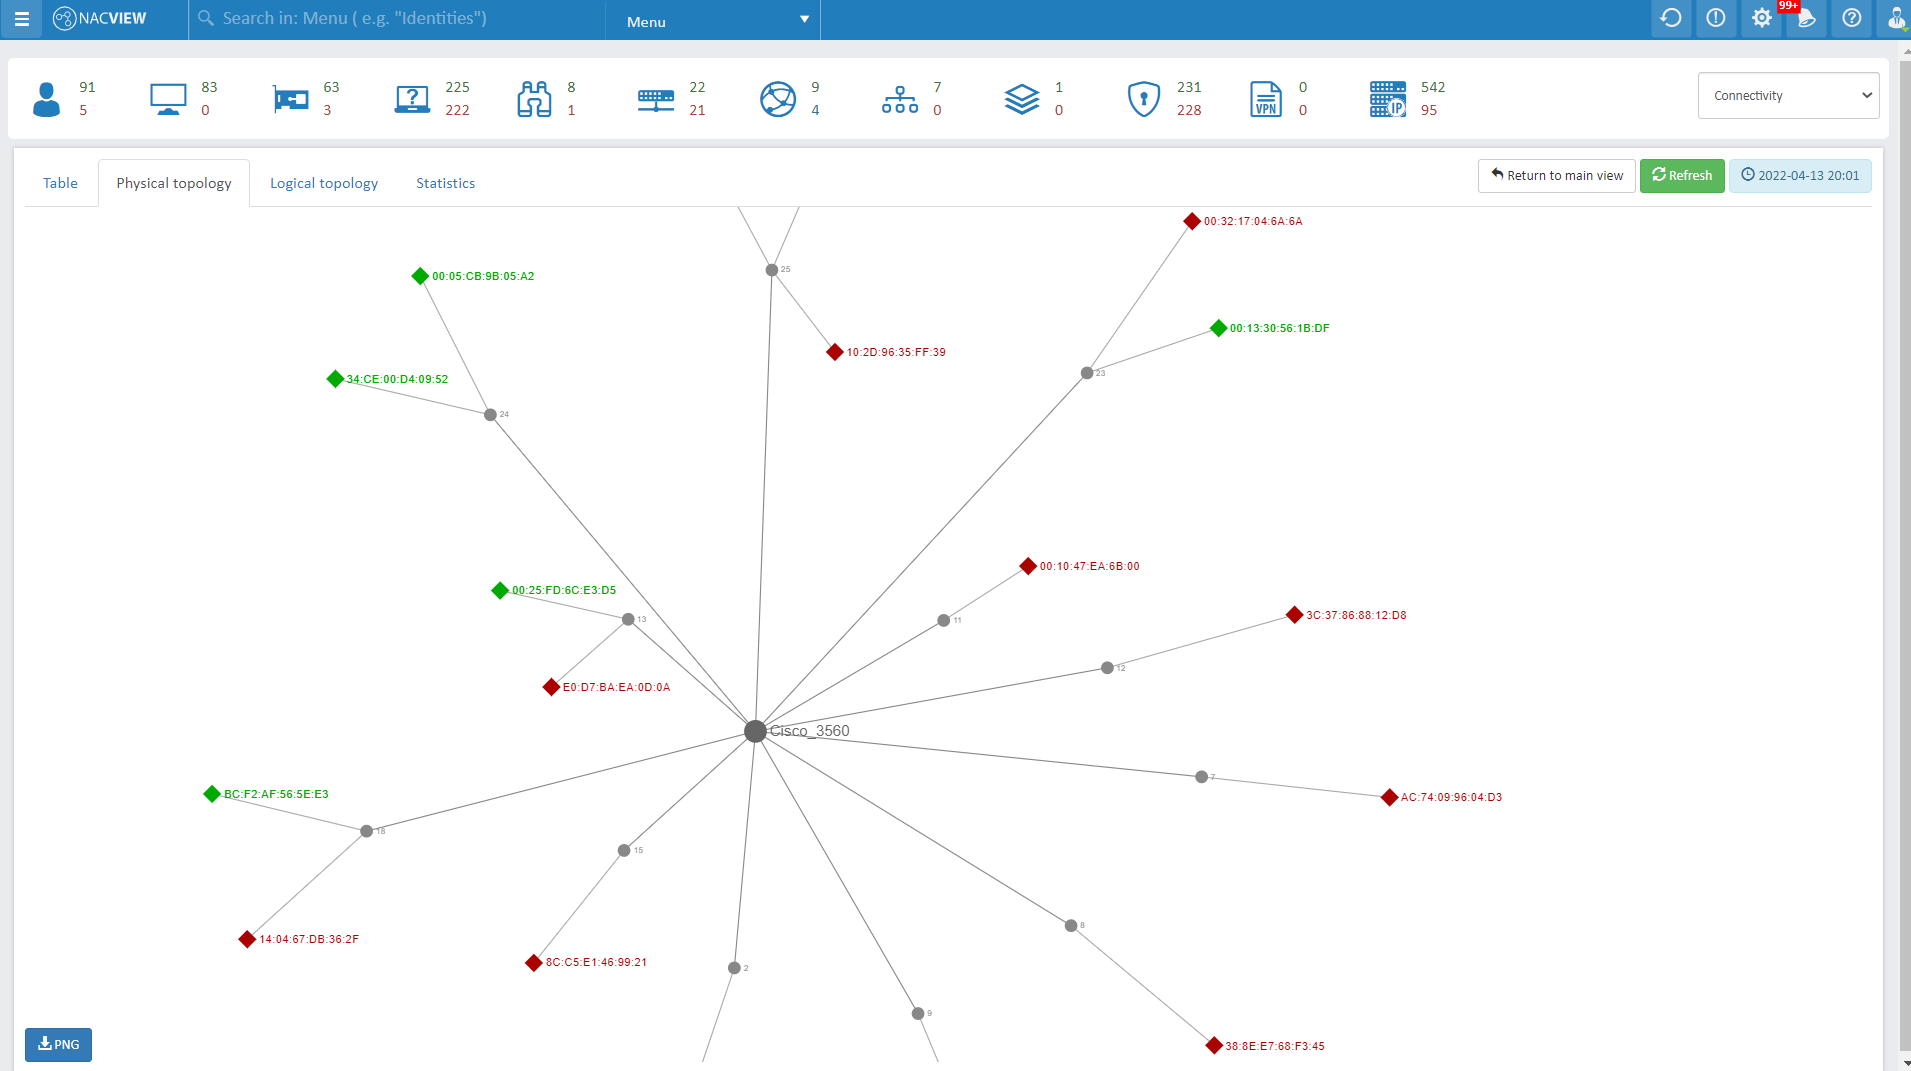
Task: Open the network card statistics icon
Action: point(290,99)
